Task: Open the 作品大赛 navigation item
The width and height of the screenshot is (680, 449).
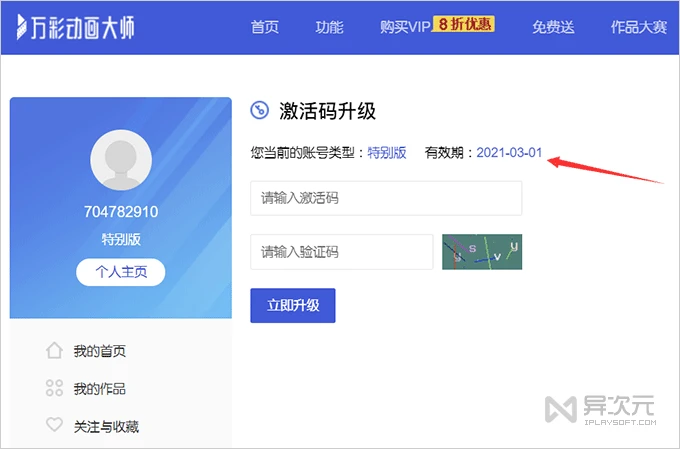Action: 639,27
